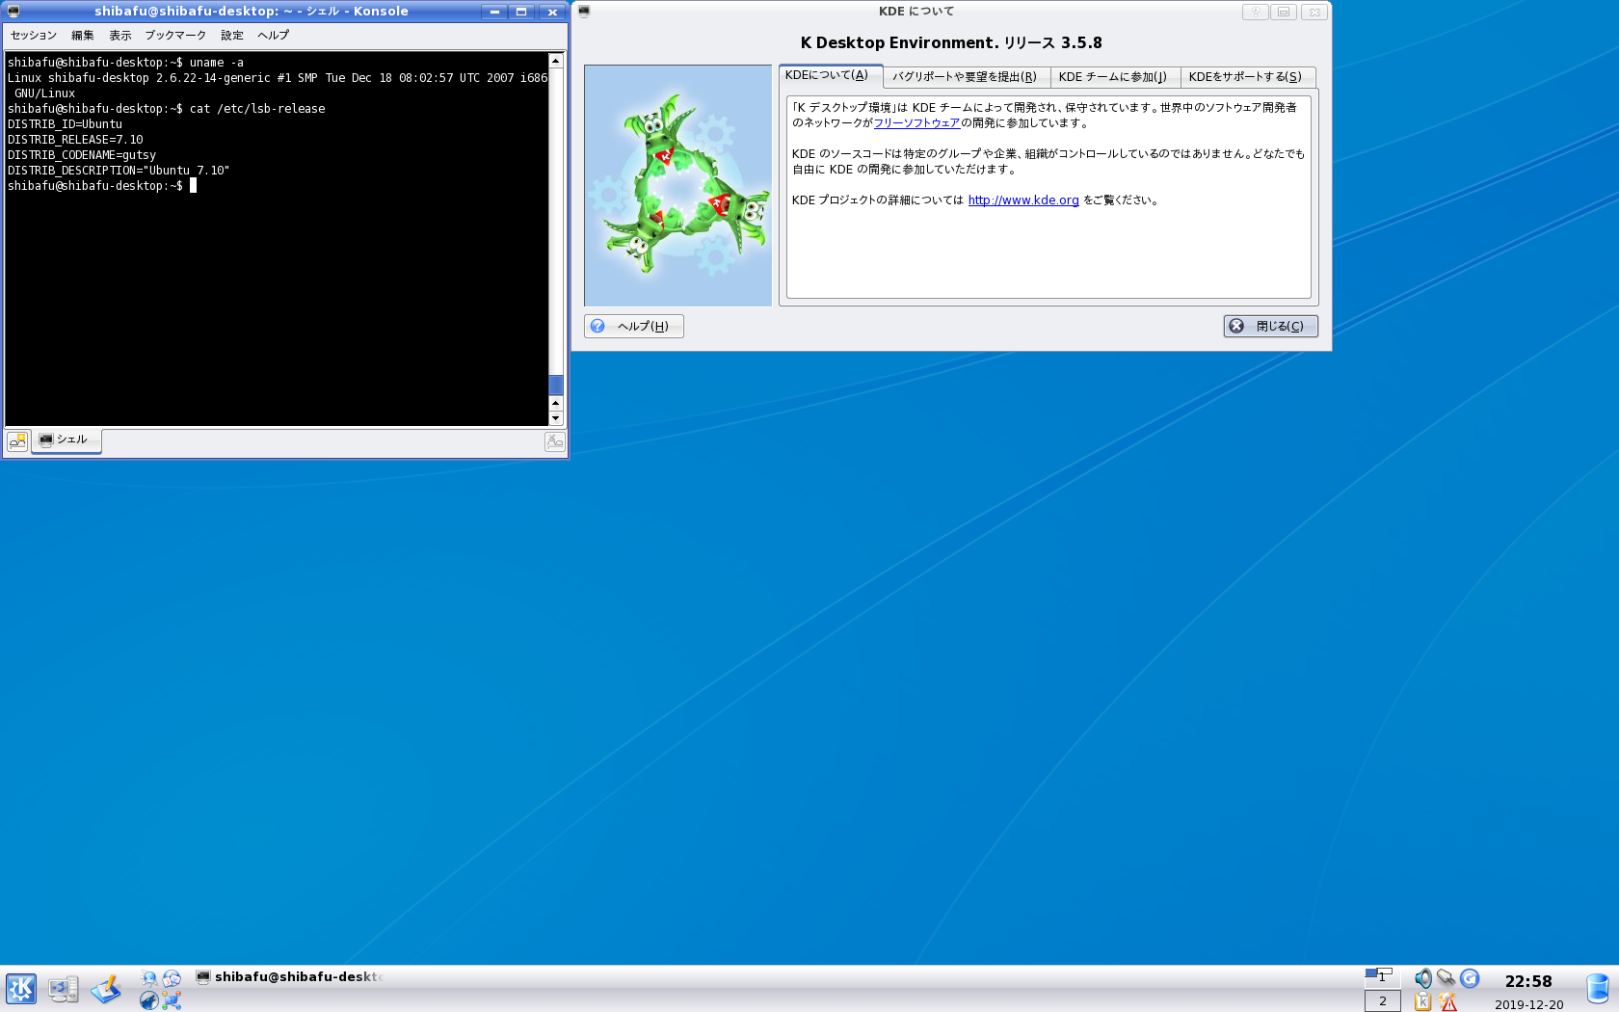Screen dimensions: 1619x1012
Task: Open the volume mixer speaker icon
Action: pos(1422,979)
